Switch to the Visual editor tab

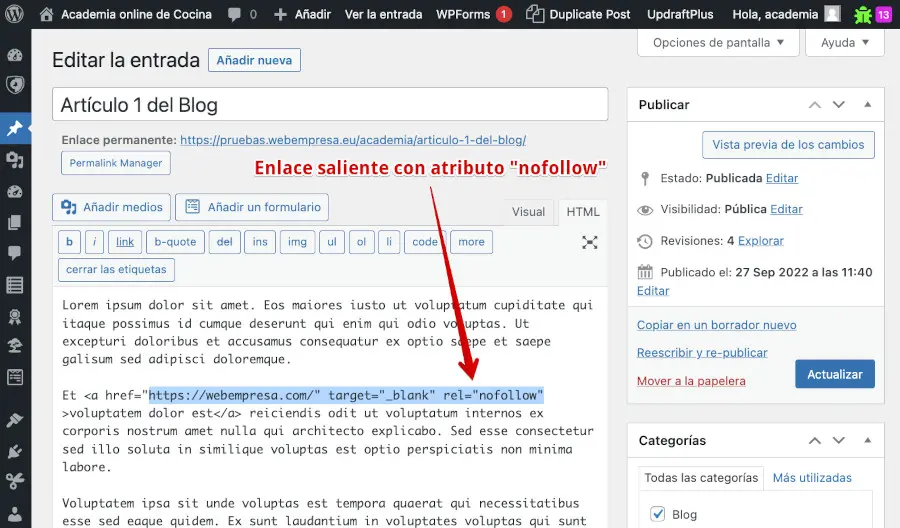pyautogui.click(x=528, y=211)
